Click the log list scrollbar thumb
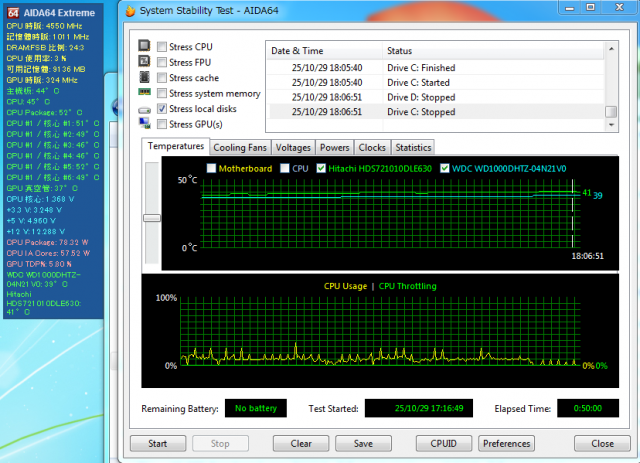The image size is (640, 463). pyautogui.click(x=611, y=111)
